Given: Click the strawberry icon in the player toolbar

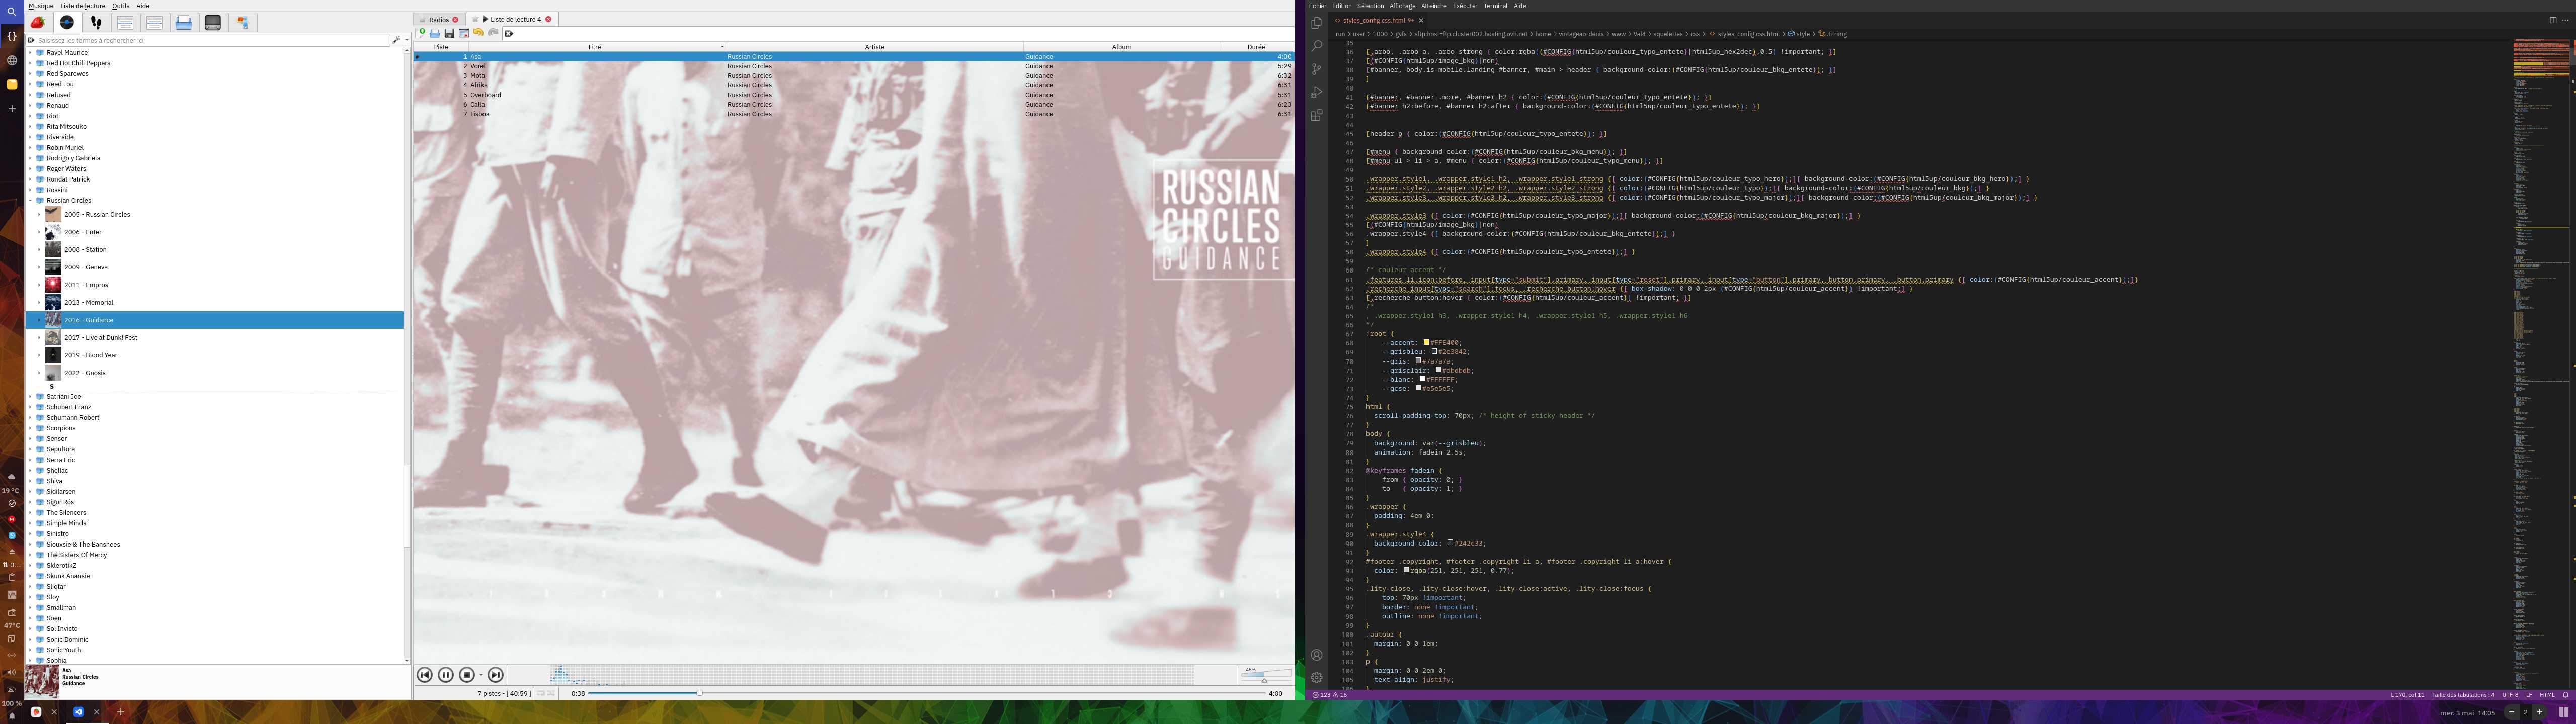Looking at the screenshot, I should 38,22.
